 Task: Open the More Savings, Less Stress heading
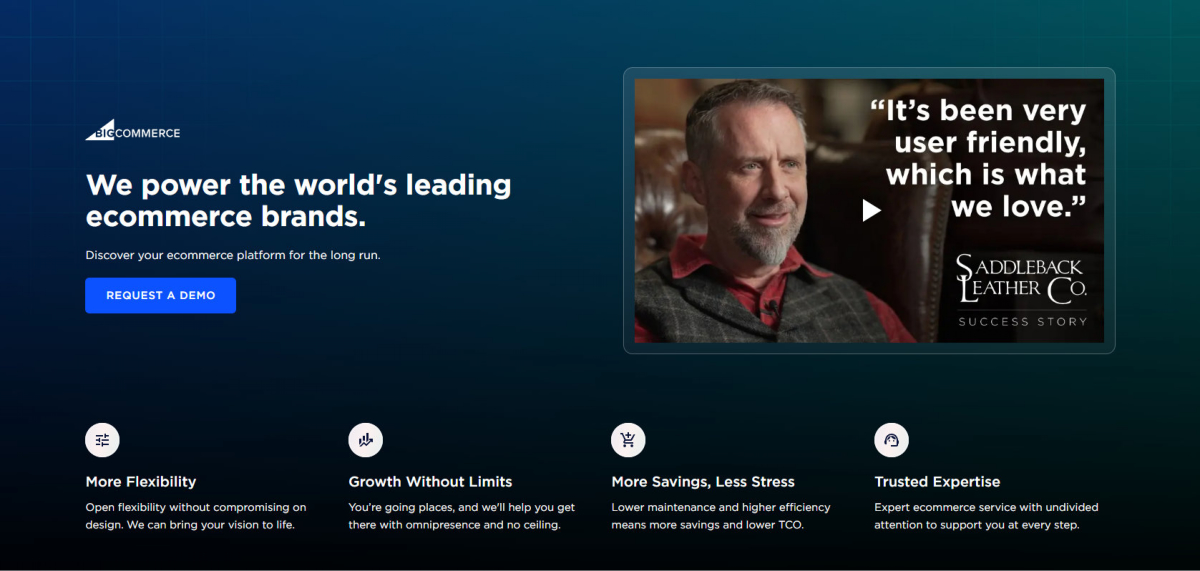[x=703, y=482]
